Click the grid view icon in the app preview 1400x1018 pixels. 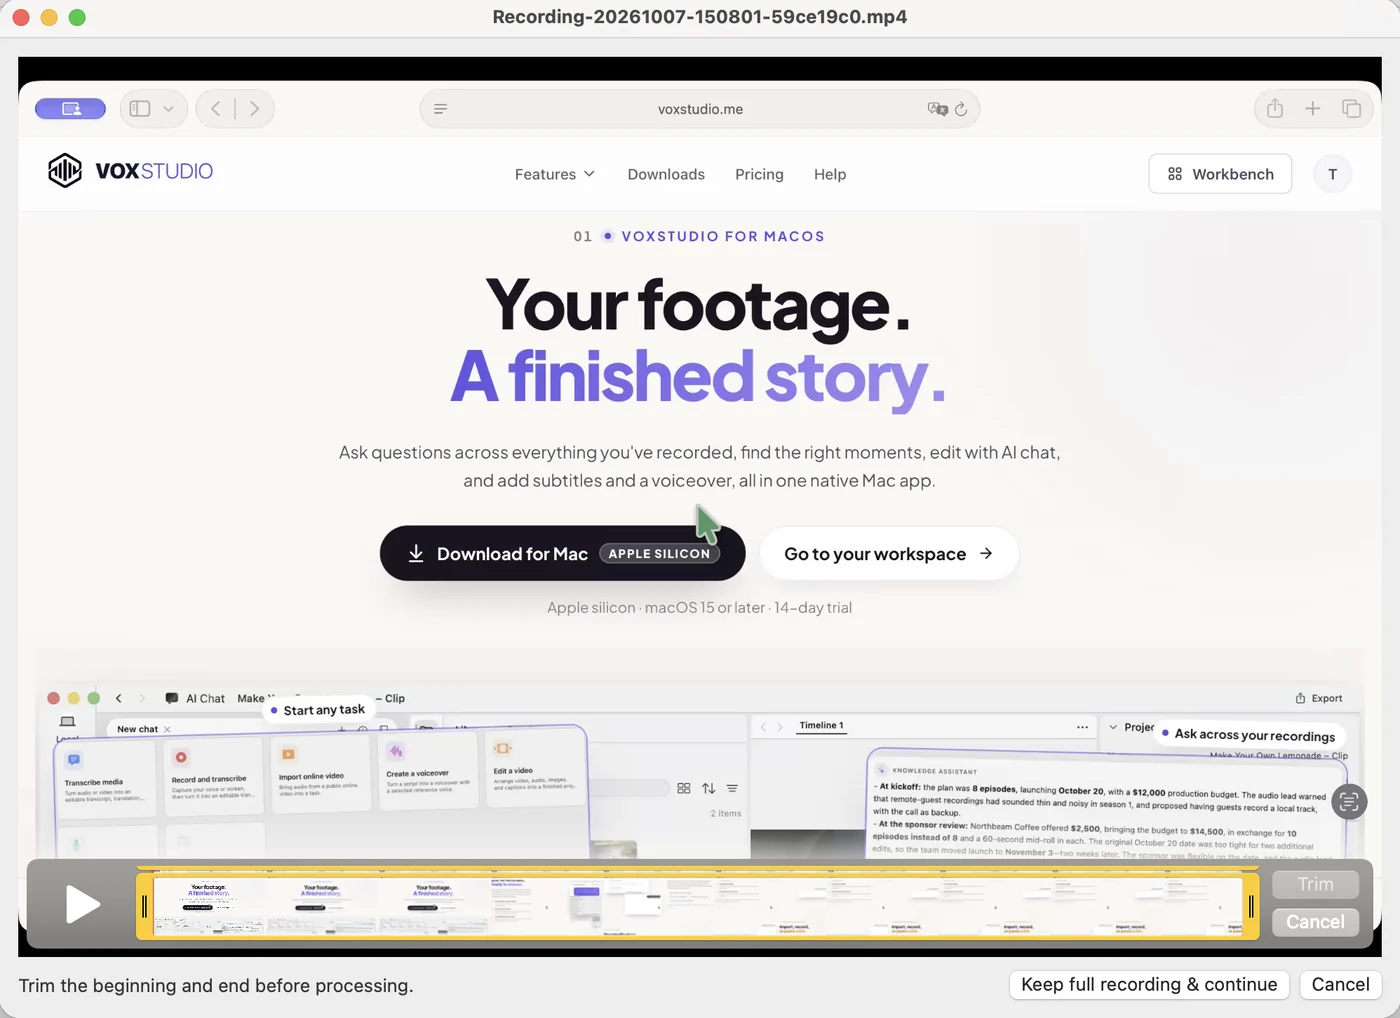(684, 788)
